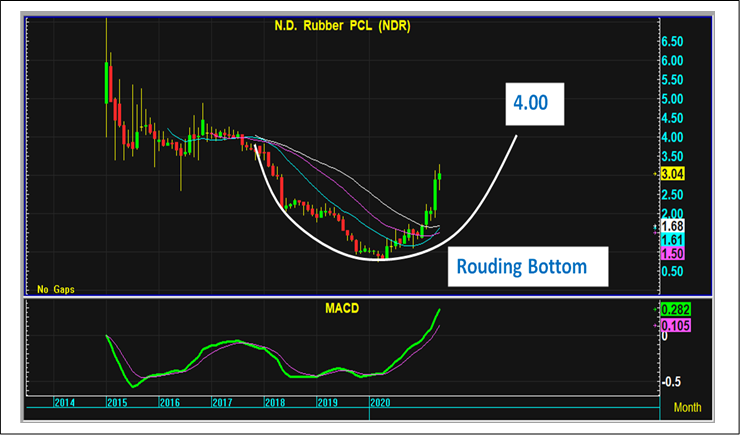
Task: Click the 5.00 price axis label
Action: point(672,99)
